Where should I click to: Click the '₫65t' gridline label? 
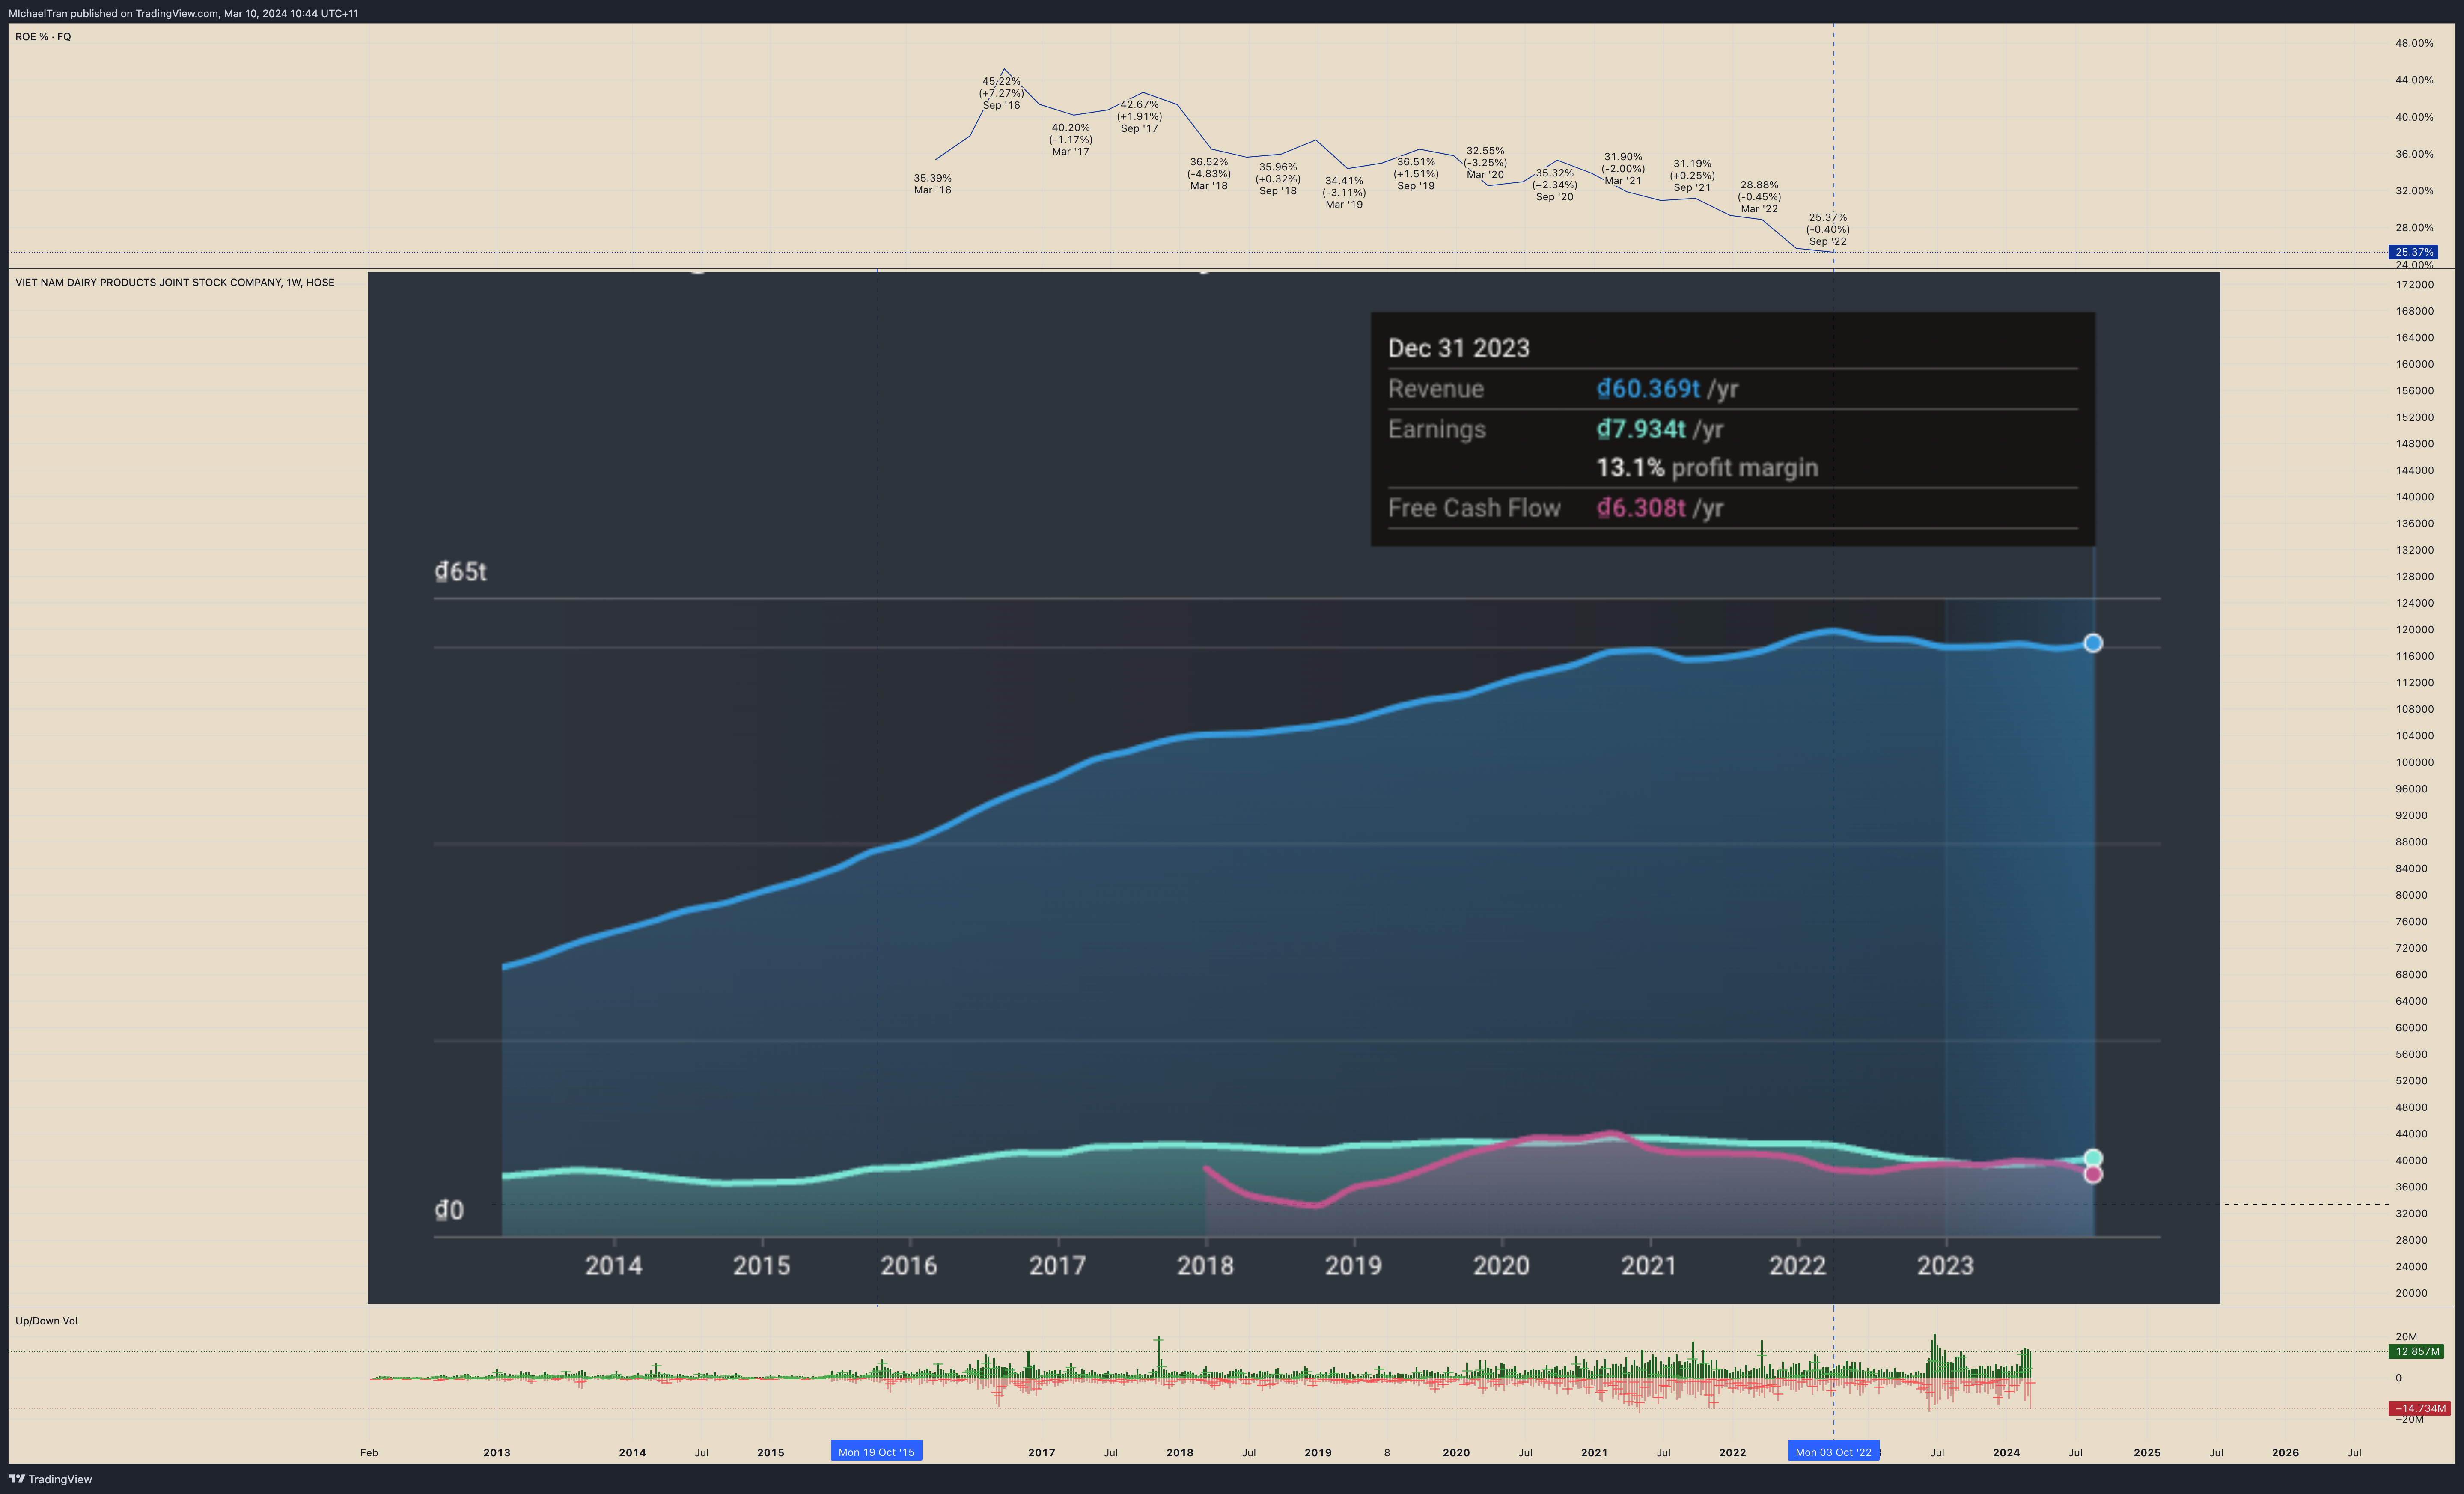click(460, 572)
